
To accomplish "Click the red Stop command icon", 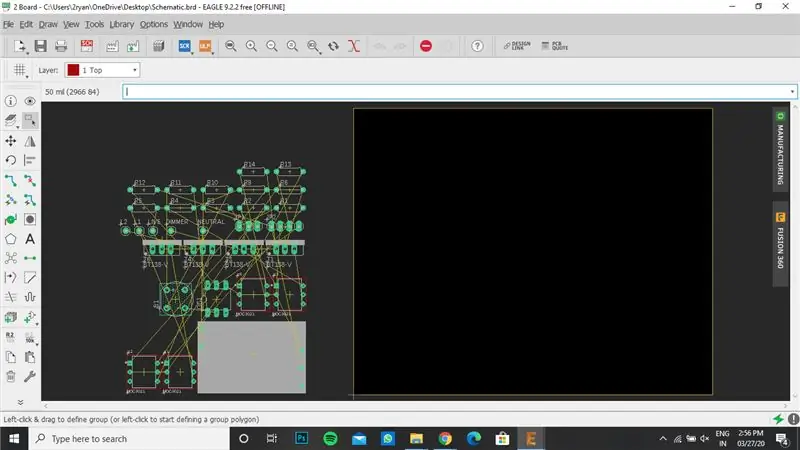I will [426, 46].
